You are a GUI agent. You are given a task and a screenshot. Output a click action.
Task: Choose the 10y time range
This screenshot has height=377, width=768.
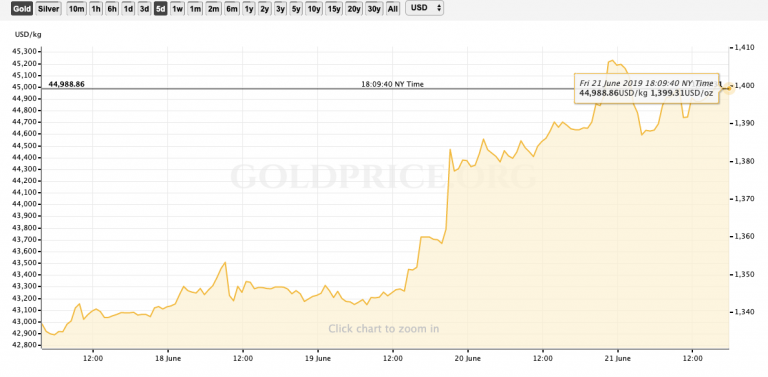point(314,9)
